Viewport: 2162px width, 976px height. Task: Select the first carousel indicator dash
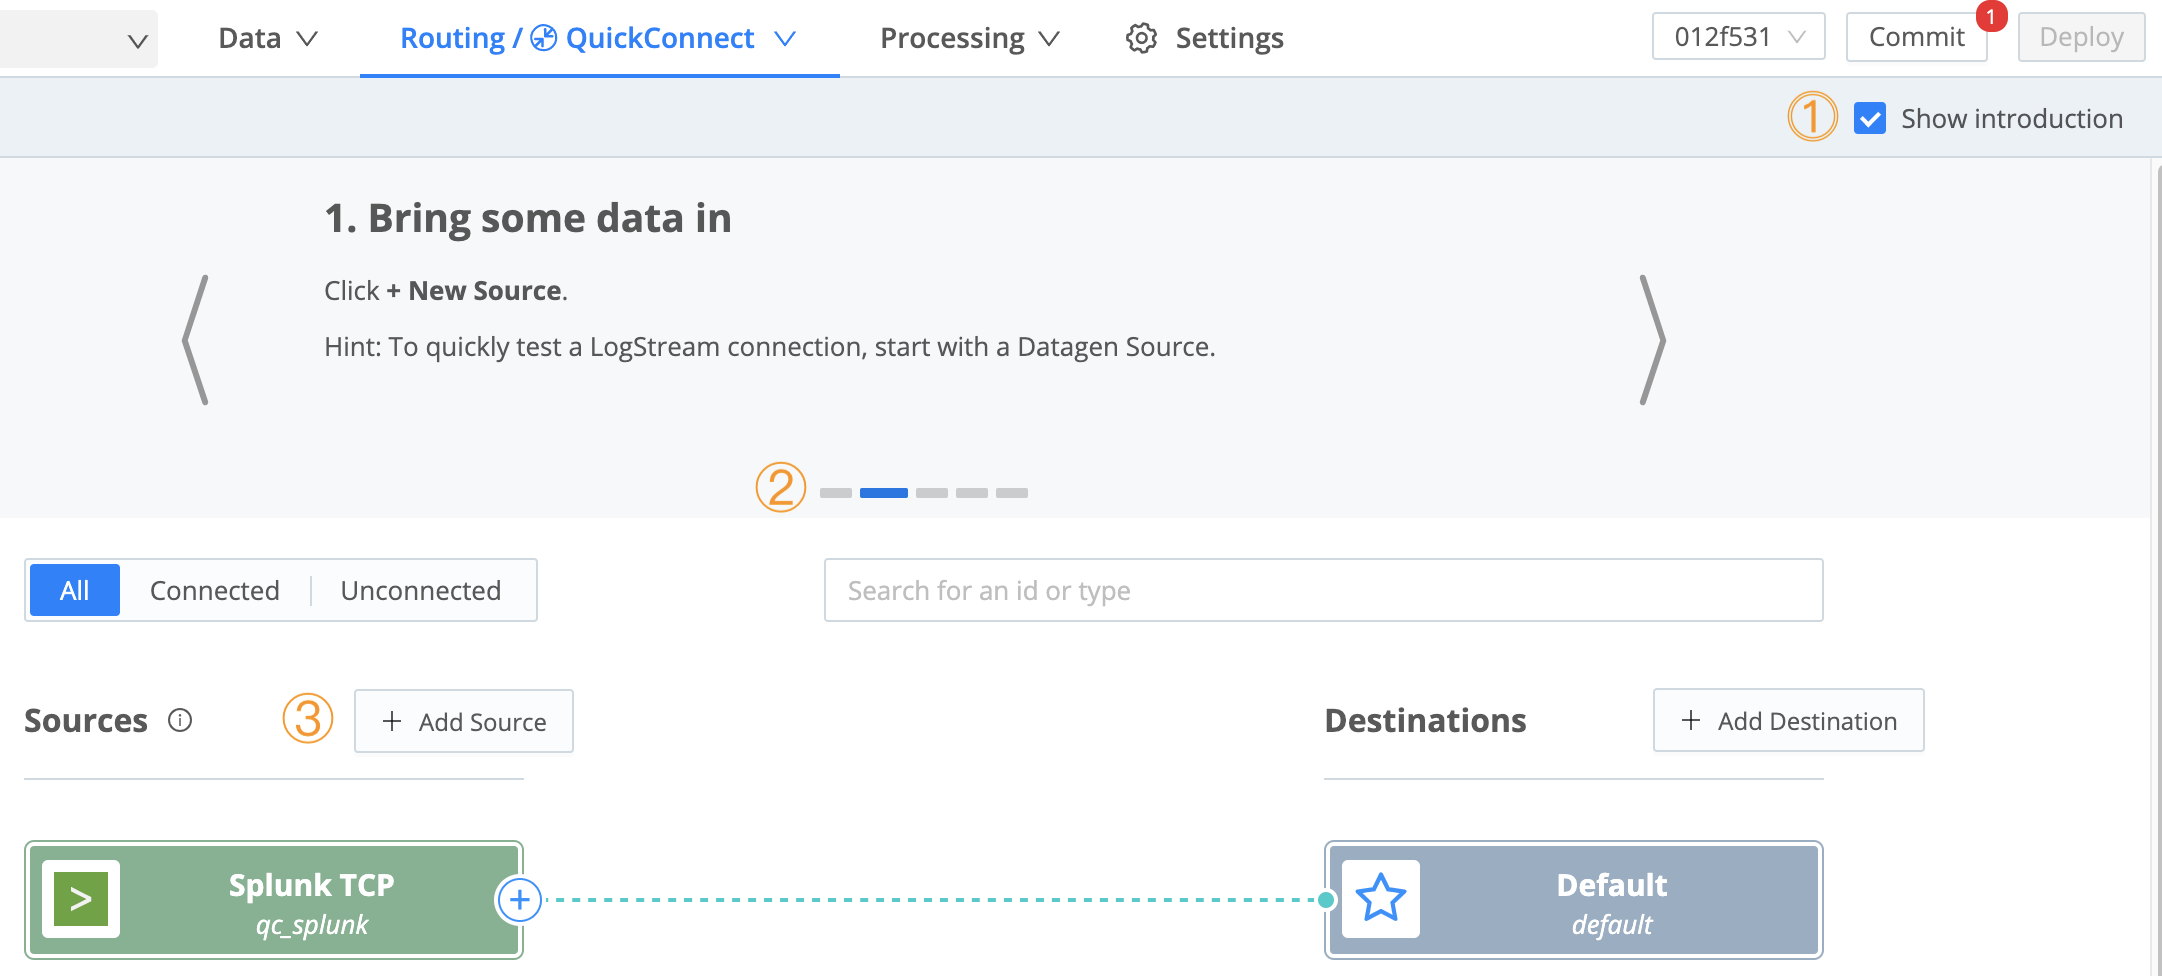point(836,493)
